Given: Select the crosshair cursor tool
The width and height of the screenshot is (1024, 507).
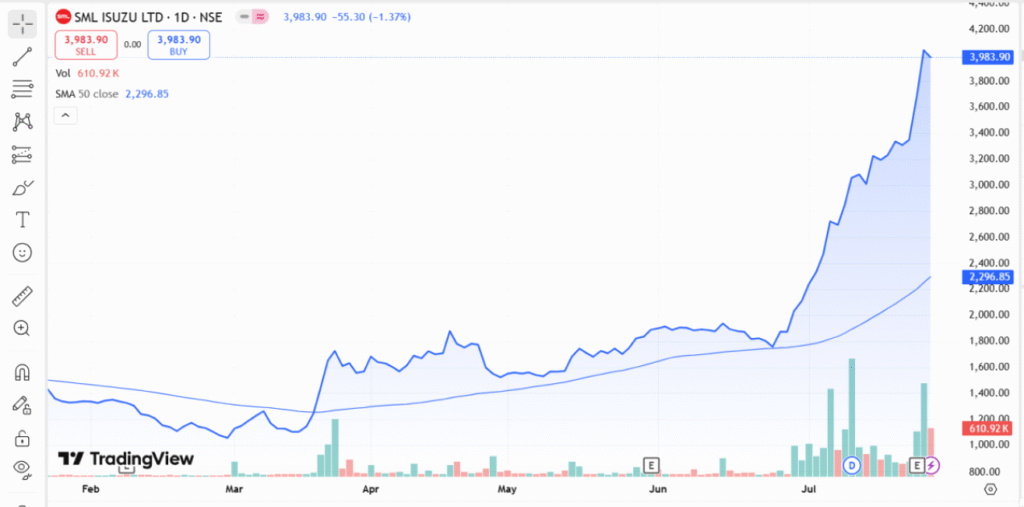Looking at the screenshot, I should pos(22,24).
